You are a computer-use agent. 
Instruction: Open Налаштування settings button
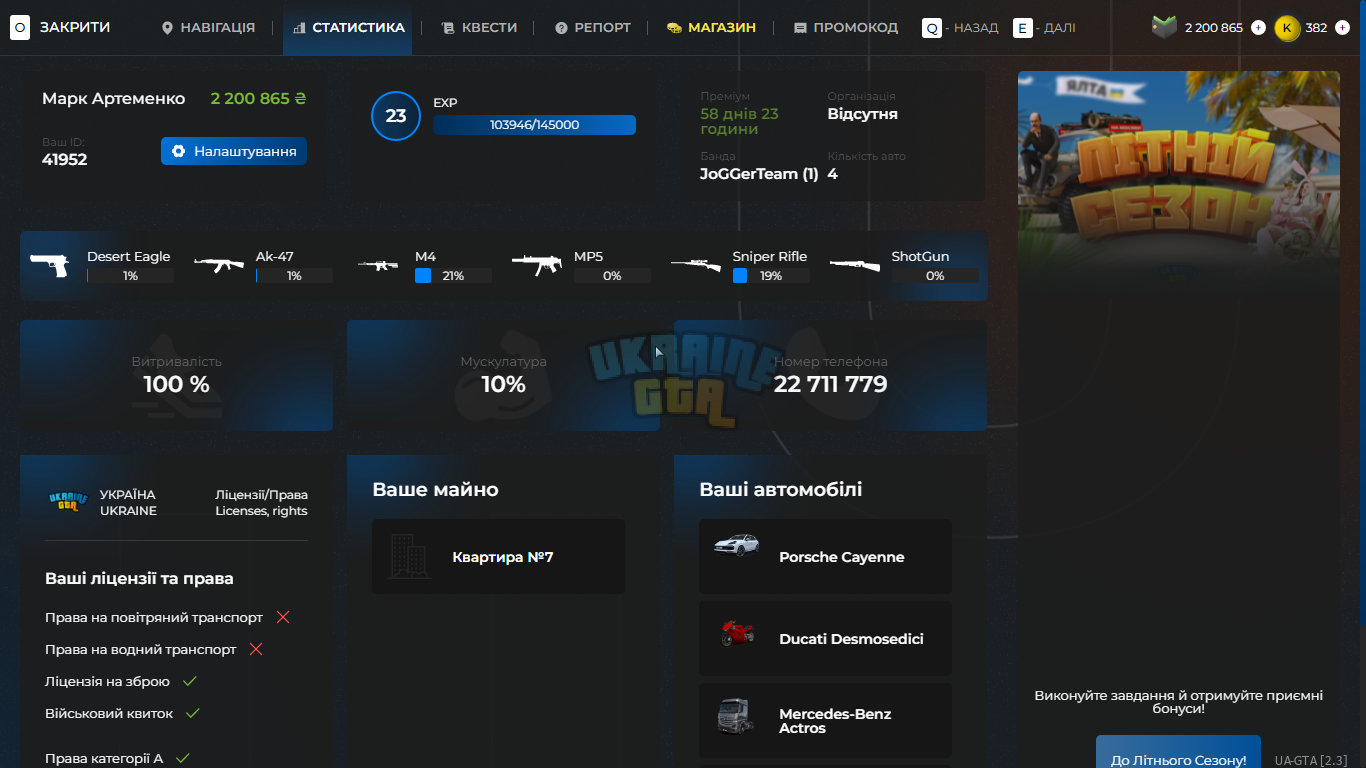pyautogui.click(x=234, y=151)
